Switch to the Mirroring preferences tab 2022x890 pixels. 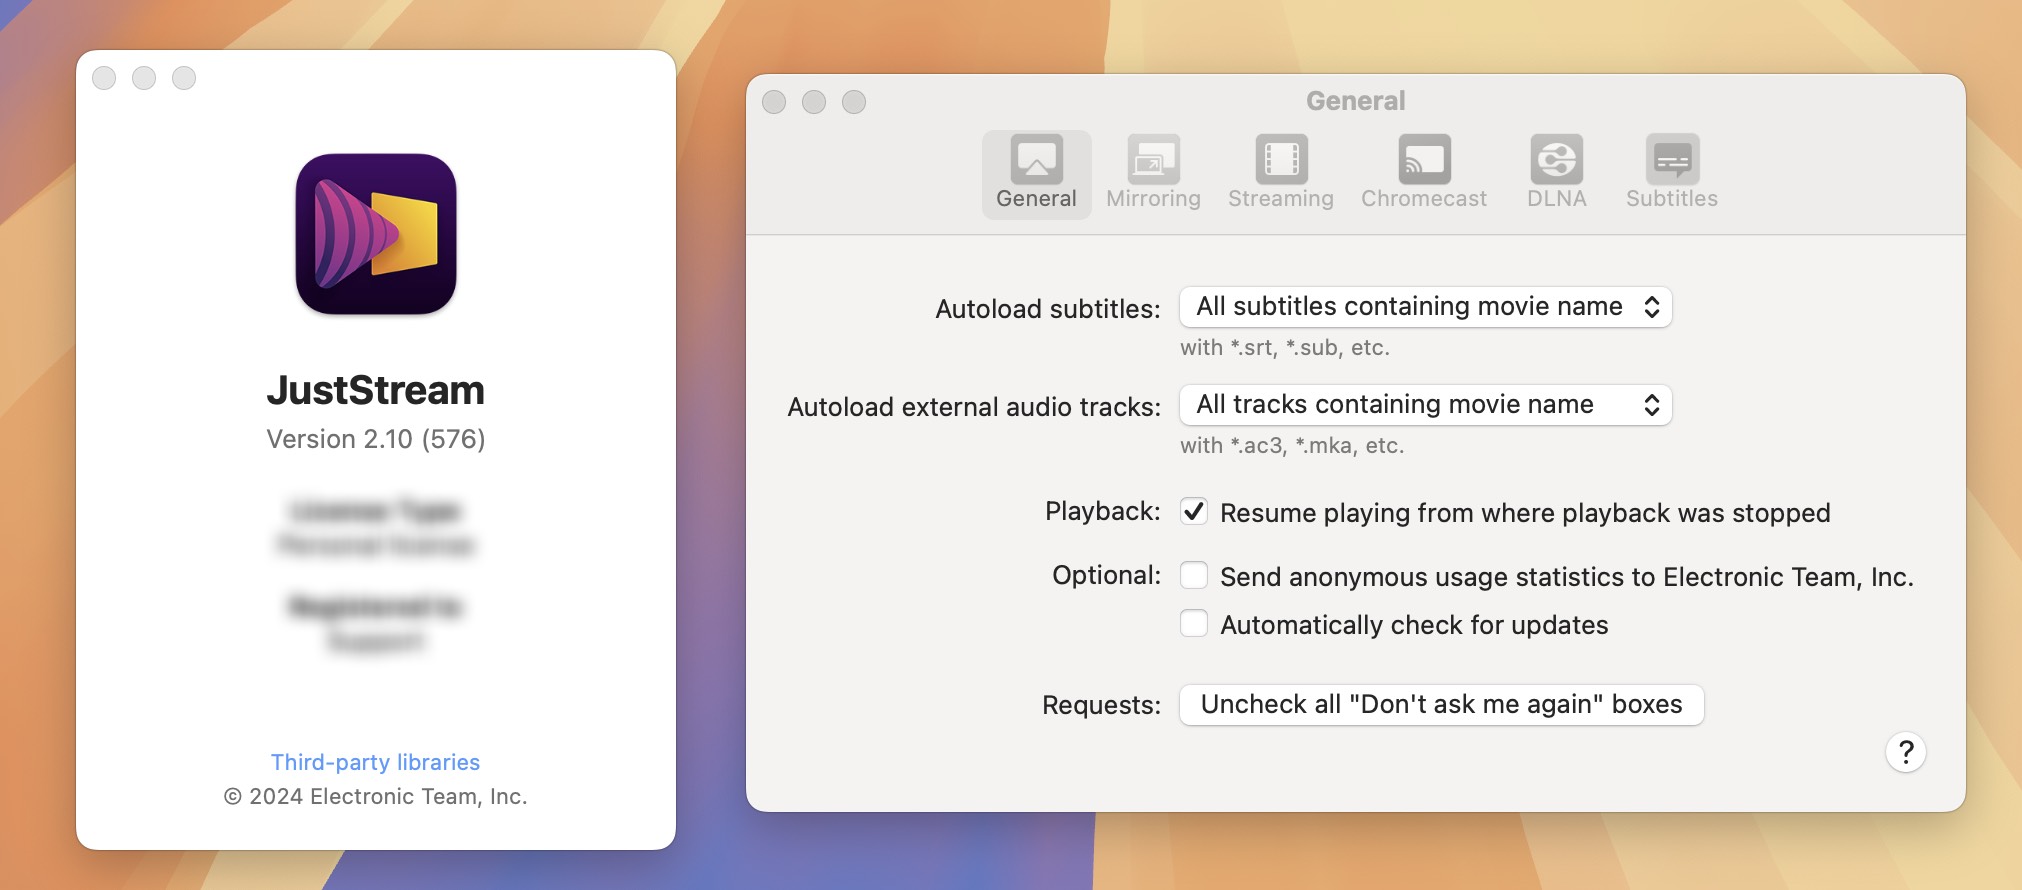tap(1153, 174)
